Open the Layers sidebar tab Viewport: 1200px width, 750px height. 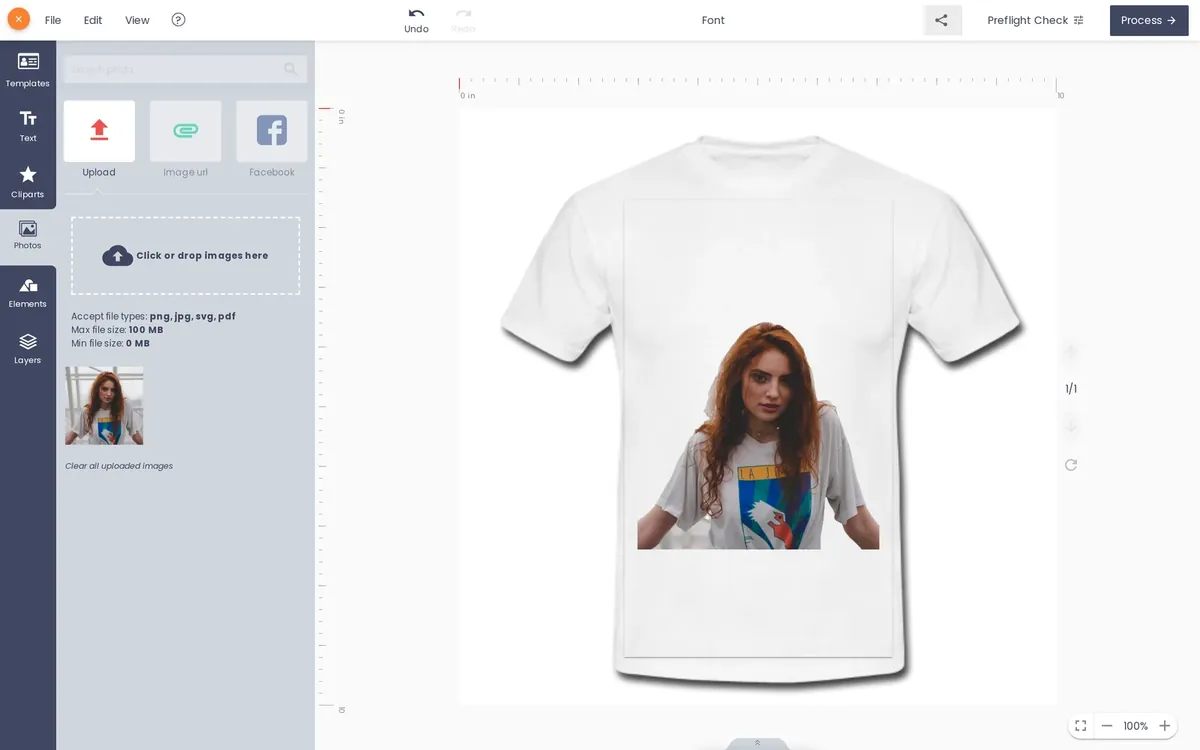pos(28,348)
